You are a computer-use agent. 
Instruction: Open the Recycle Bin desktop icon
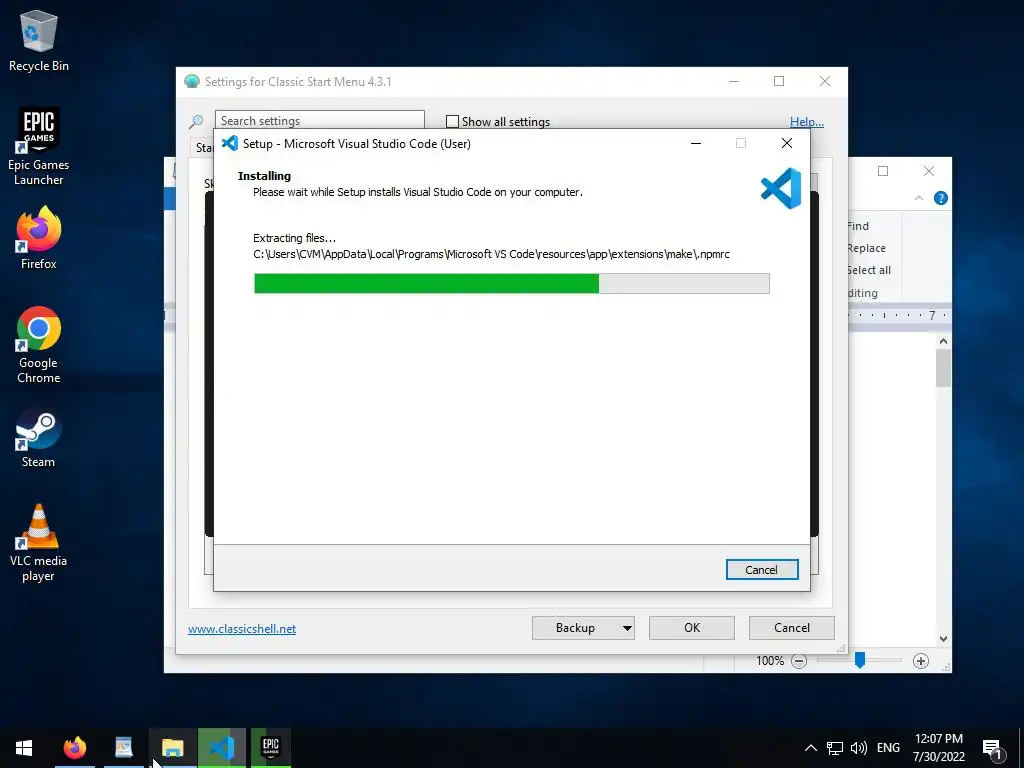tap(39, 40)
